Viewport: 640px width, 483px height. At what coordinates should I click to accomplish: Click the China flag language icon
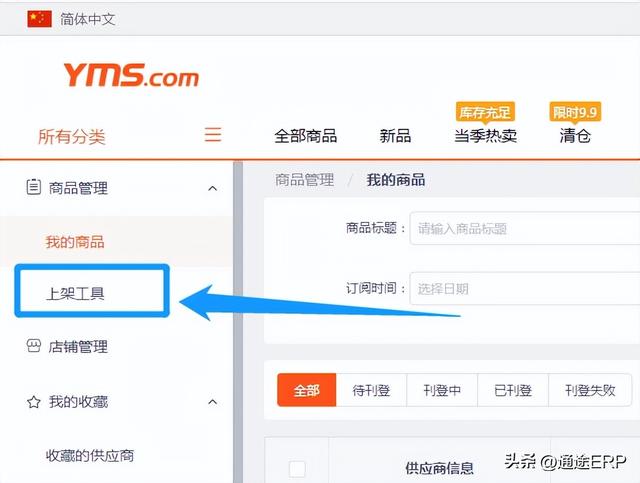tap(40, 19)
